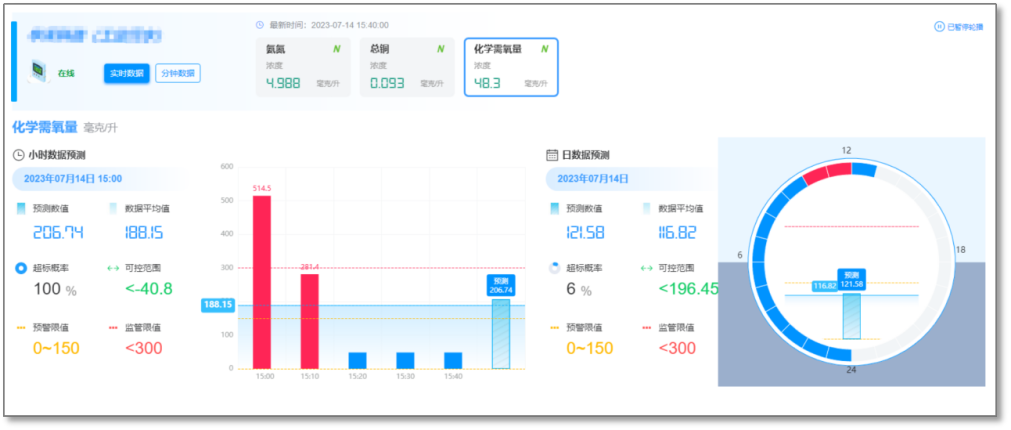Viewport: 1011px width, 430px height.
Task: Click the daily 可控范围 arrows icon
Action: [647, 268]
